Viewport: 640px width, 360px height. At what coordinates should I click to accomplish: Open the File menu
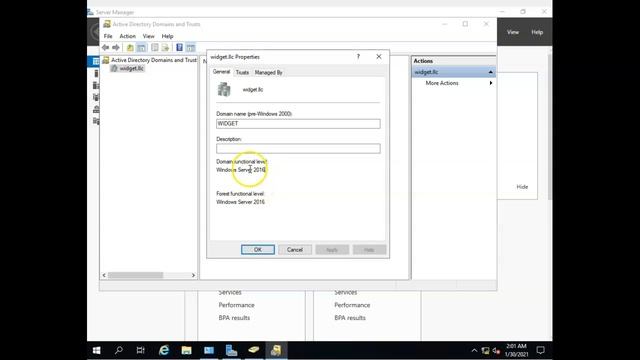pyautogui.click(x=108, y=36)
